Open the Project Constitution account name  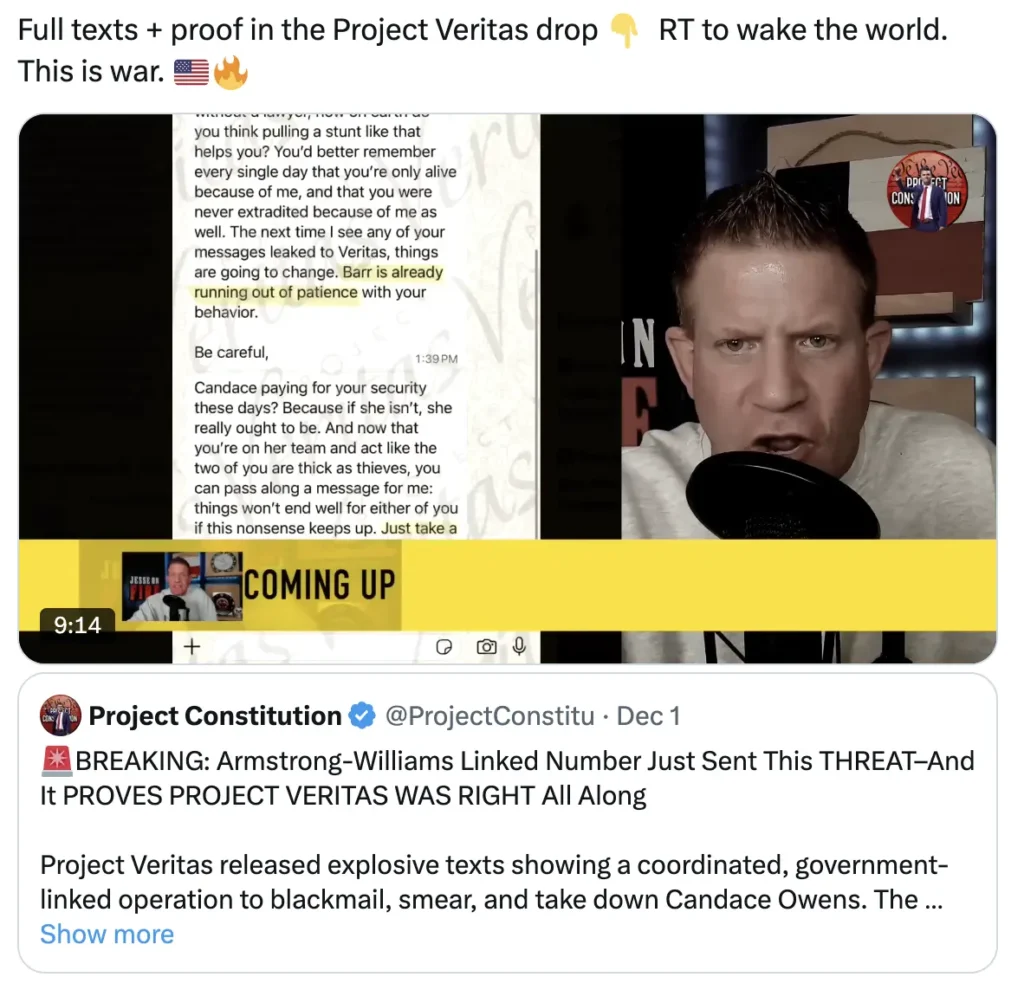tap(215, 716)
